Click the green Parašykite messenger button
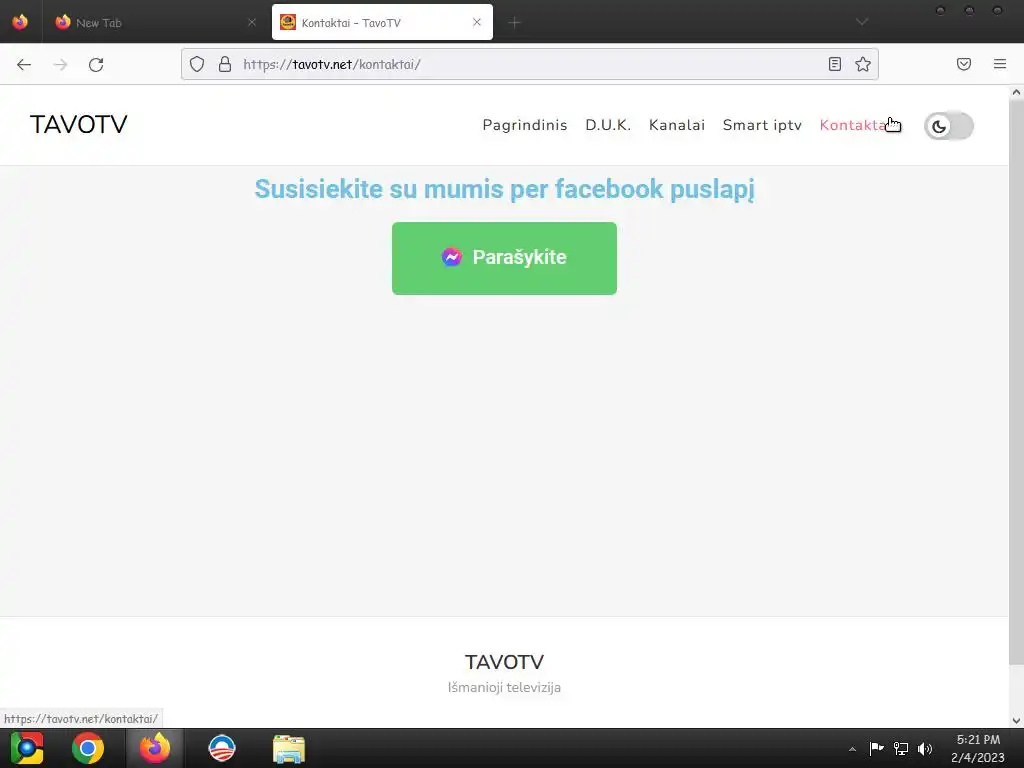Screen dimensions: 1024x768 point(504,258)
